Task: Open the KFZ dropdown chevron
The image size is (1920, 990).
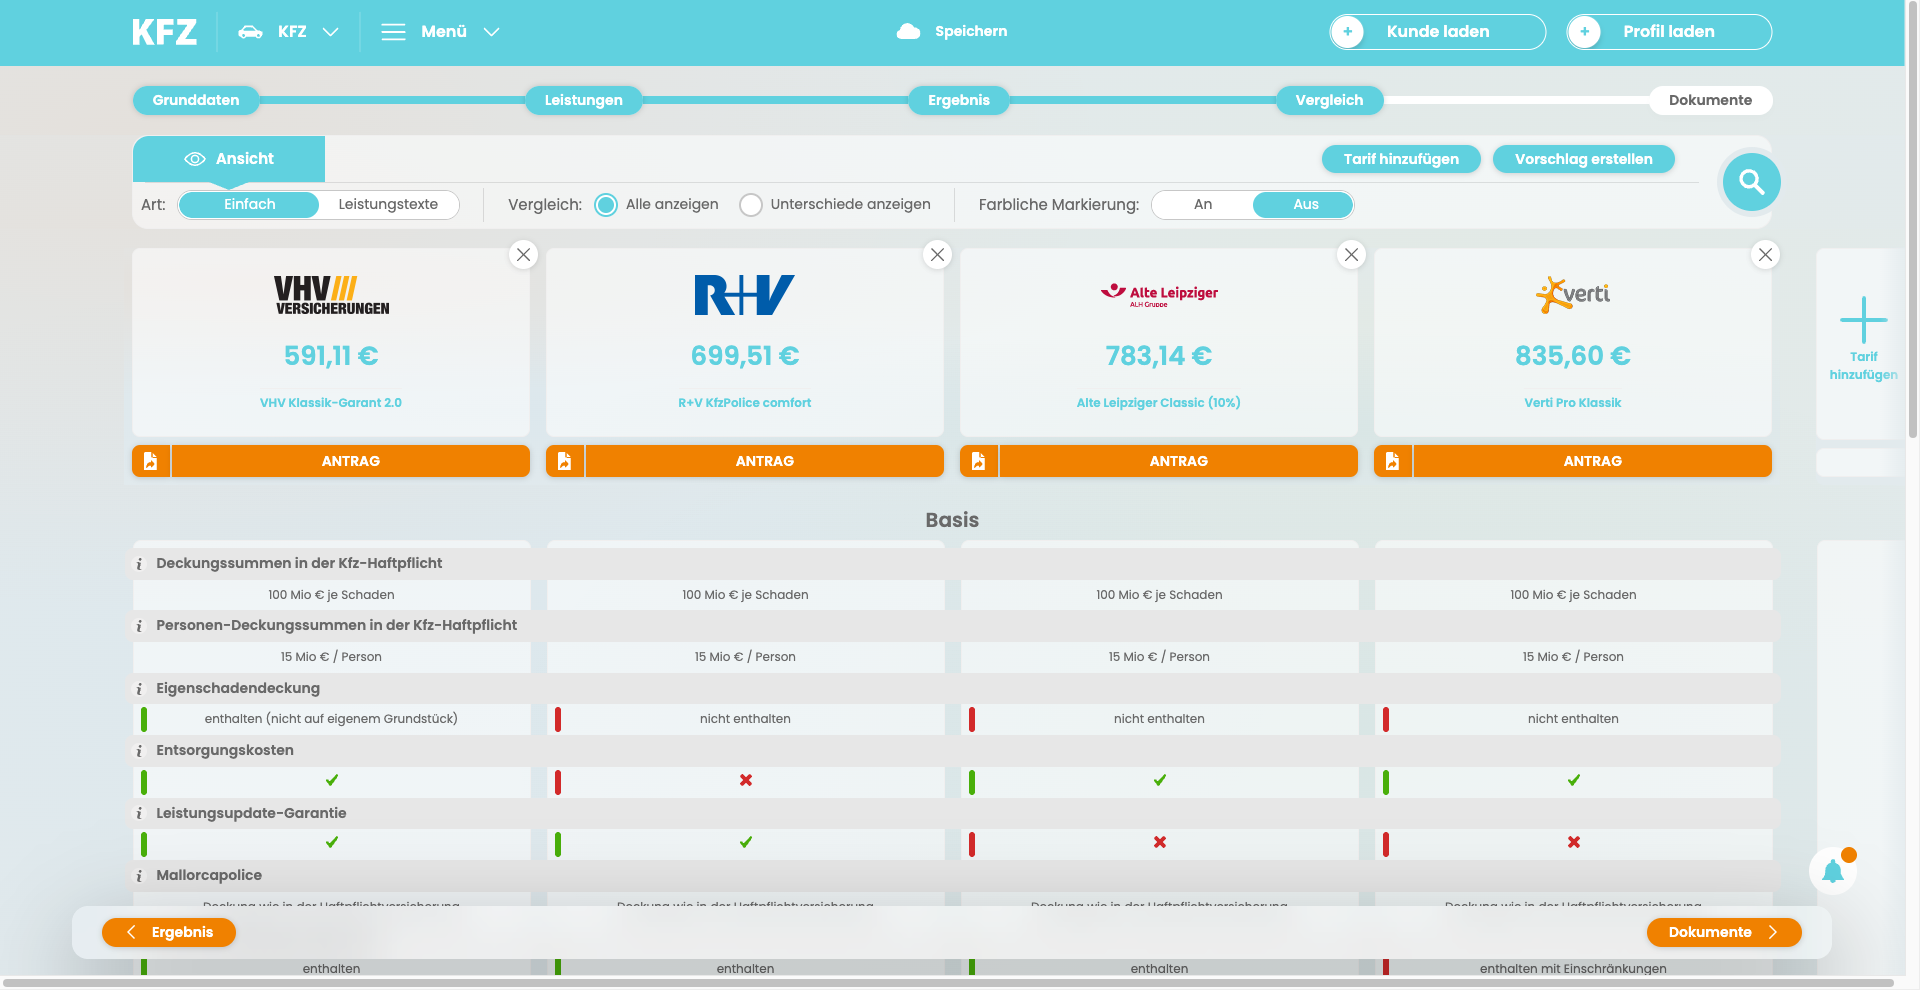Action: [x=331, y=32]
